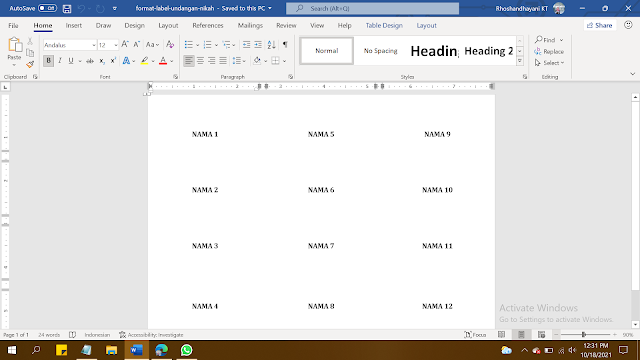Toggle Bold formatting
The width and height of the screenshot is (640, 360).
click(x=48, y=61)
